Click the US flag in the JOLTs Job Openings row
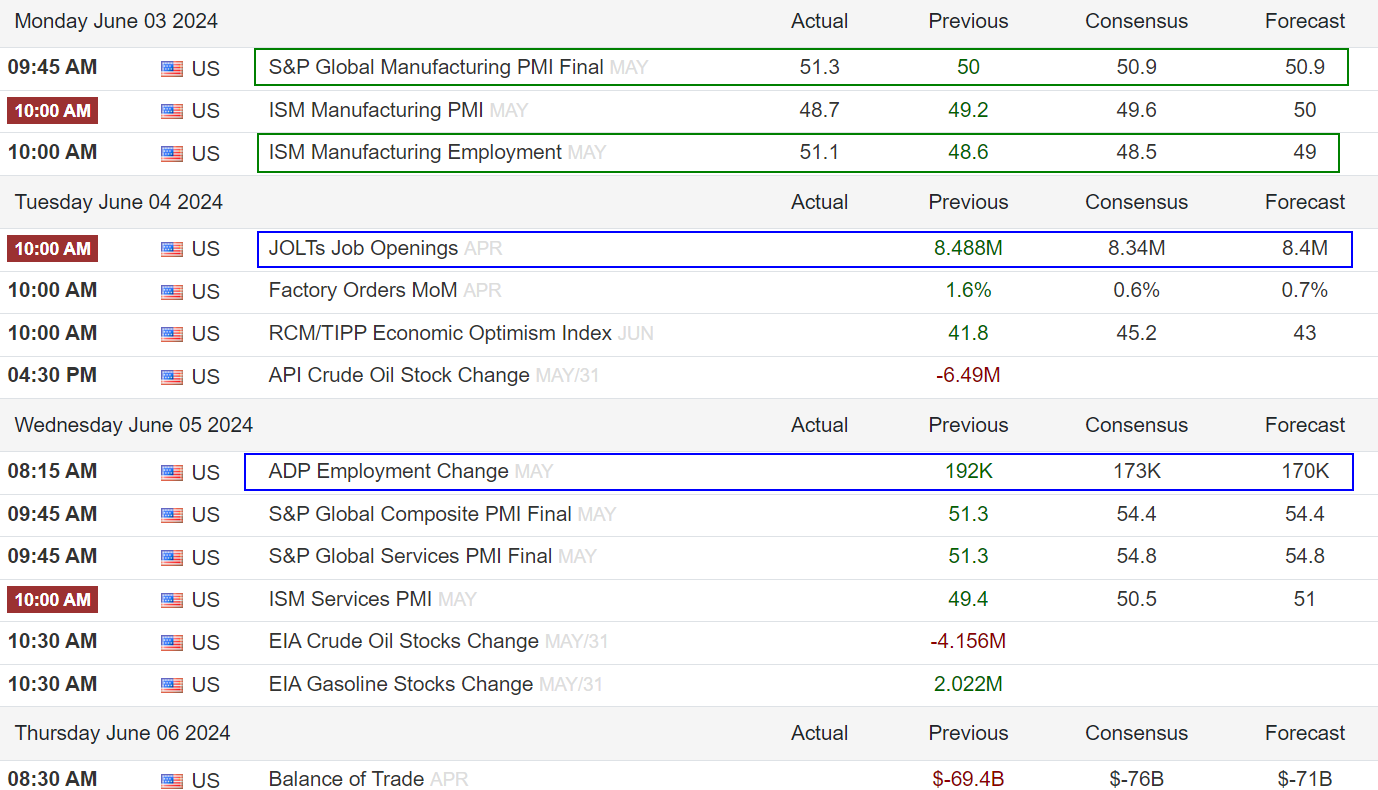The width and height of the screenshot is (1378, 790). pyautogui.click(x=172, y=250)
